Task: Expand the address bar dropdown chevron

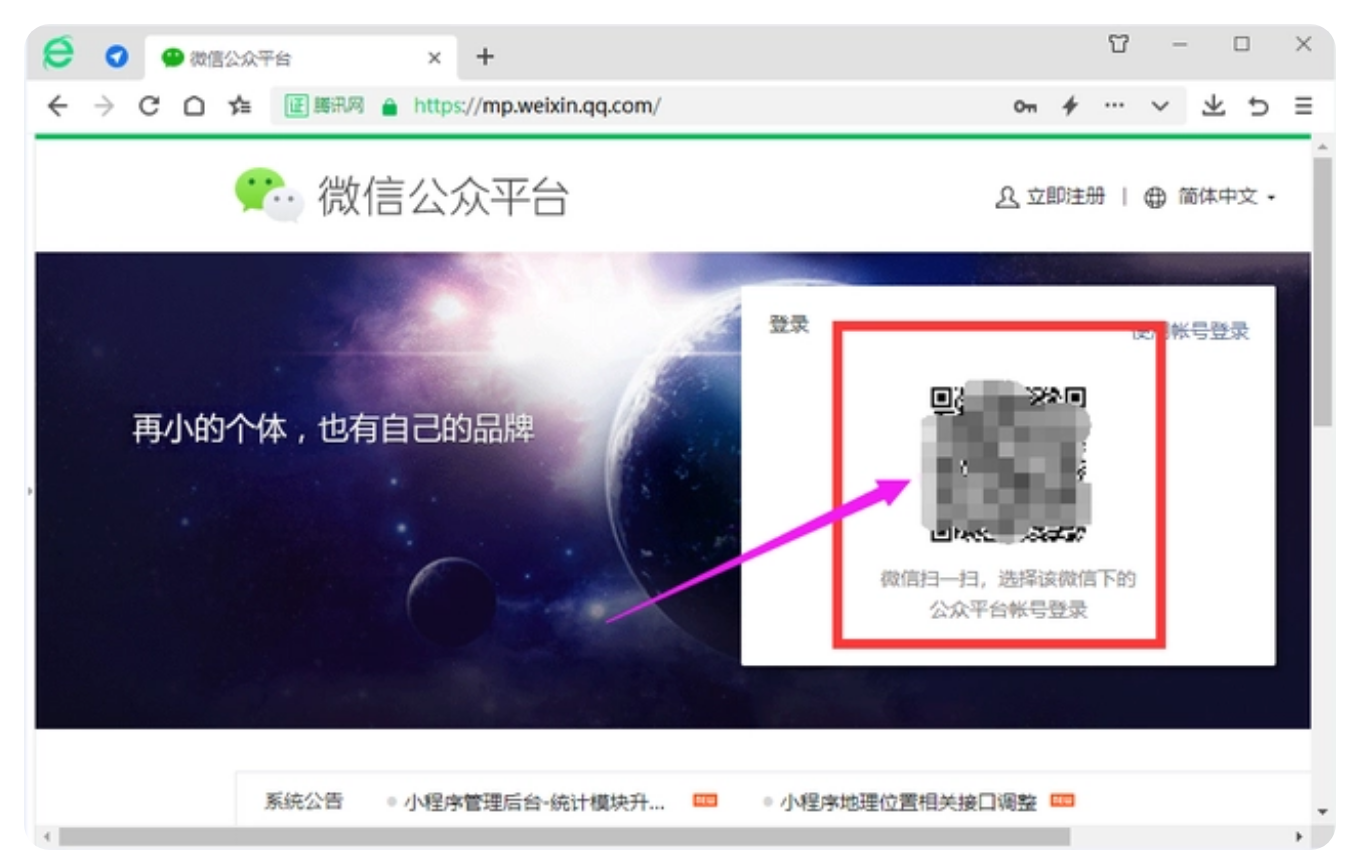Action: (x=1160, y=106)
